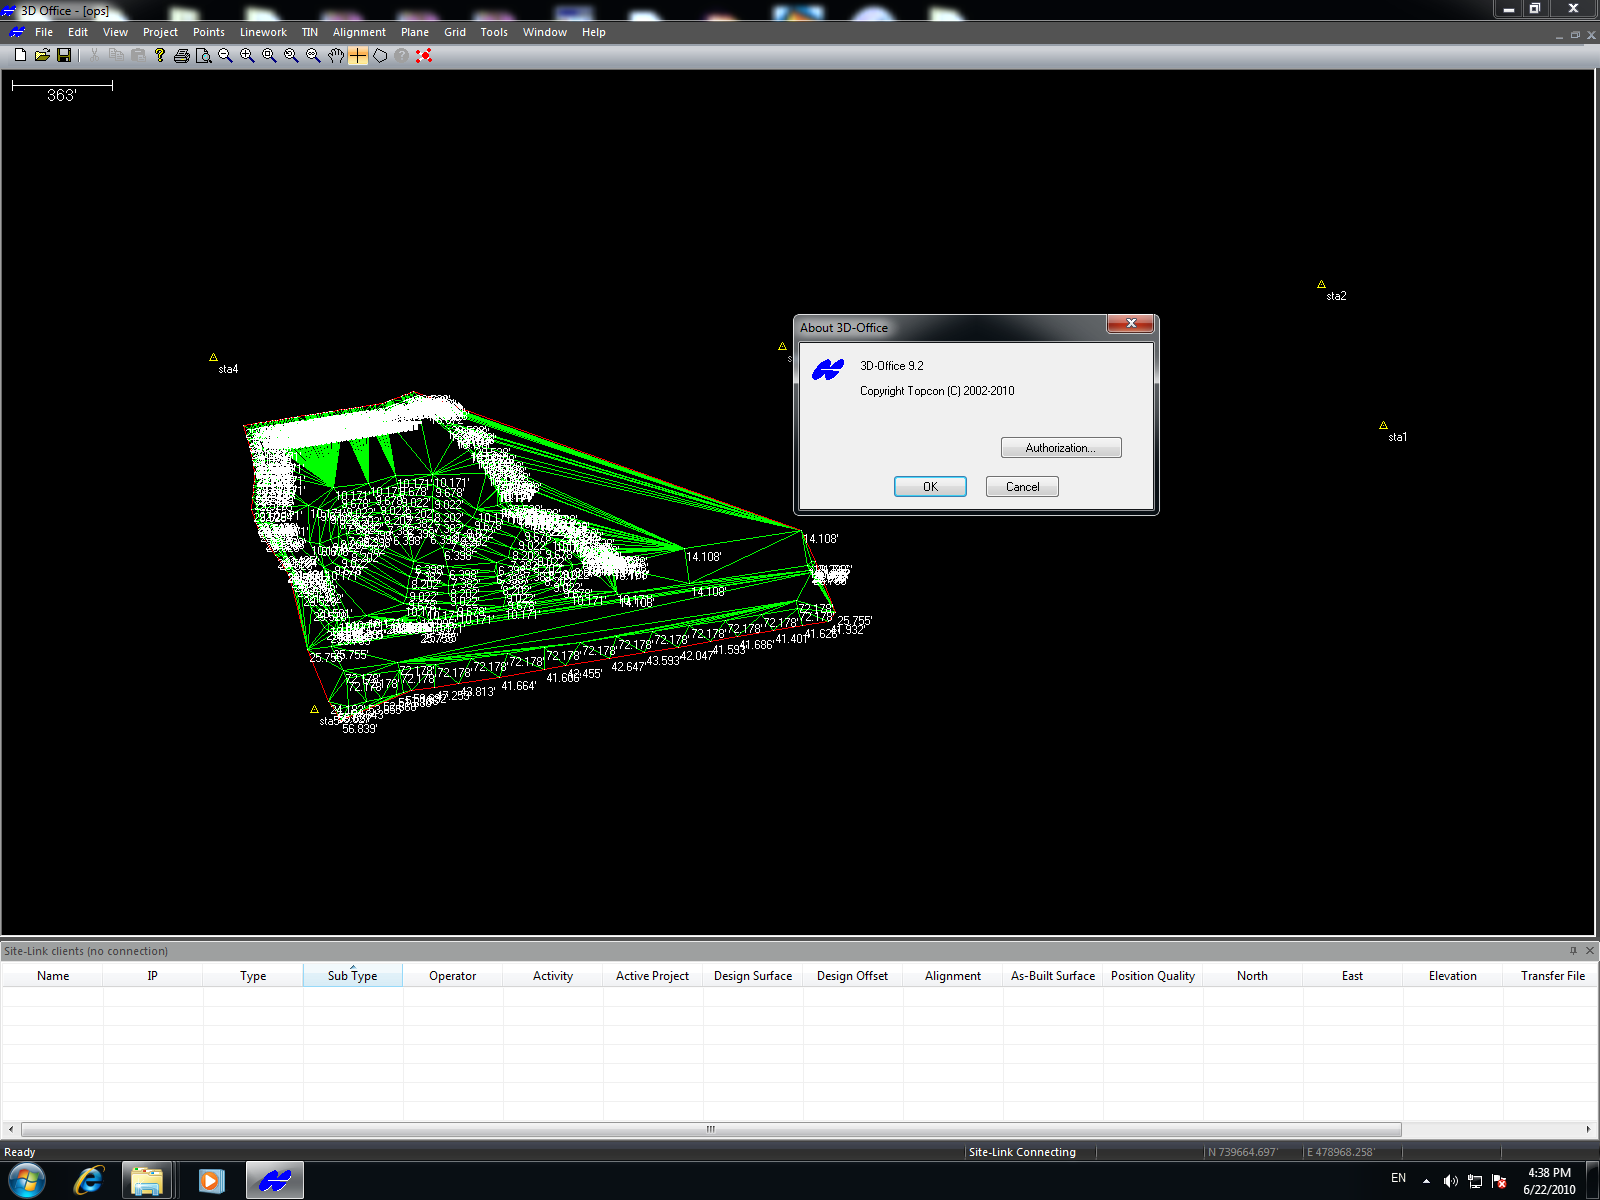
Task: Open the Grid menu
Action: click(455, 32)
